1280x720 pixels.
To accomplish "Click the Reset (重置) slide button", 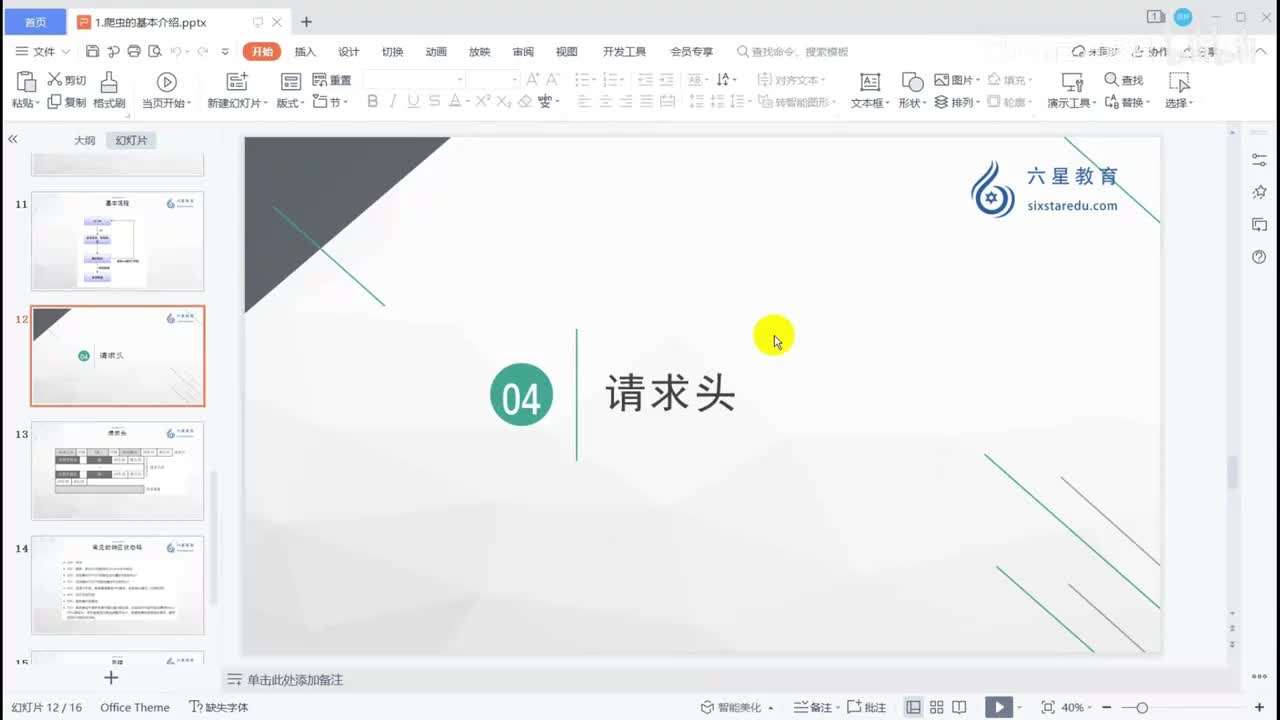I will tap(332, 80).
